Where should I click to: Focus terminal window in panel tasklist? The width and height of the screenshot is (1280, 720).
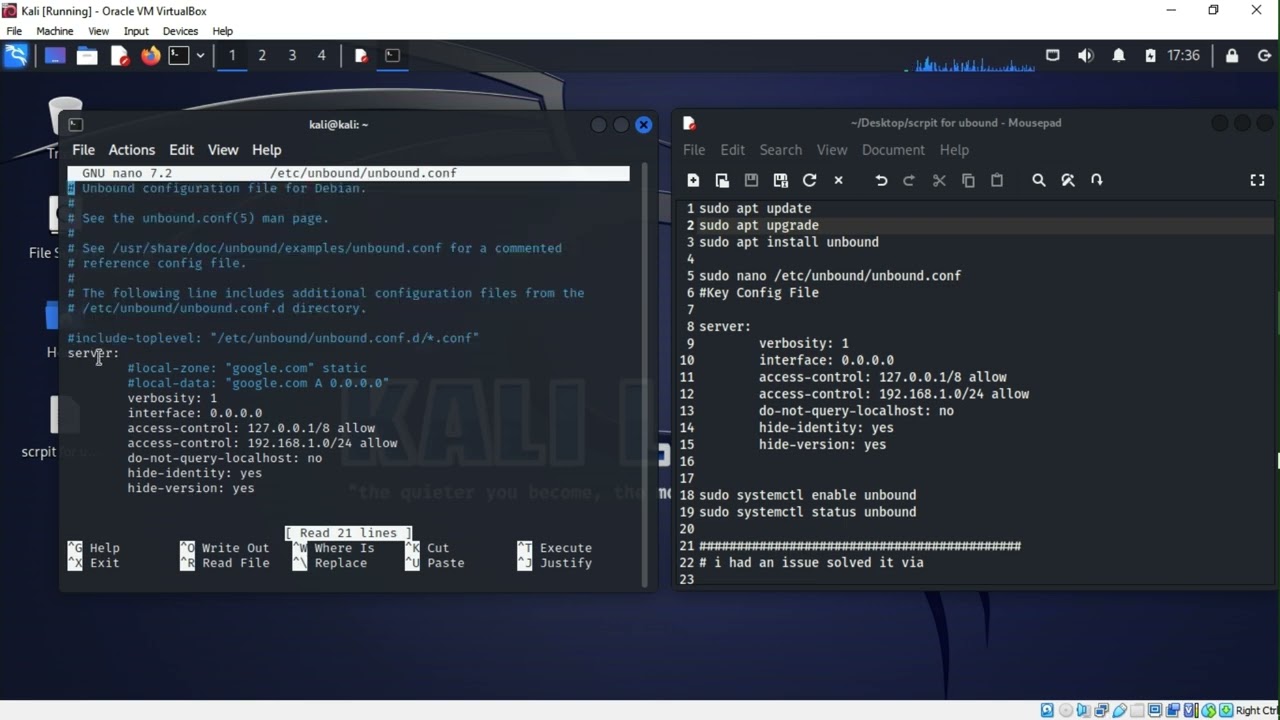[392, 56]
